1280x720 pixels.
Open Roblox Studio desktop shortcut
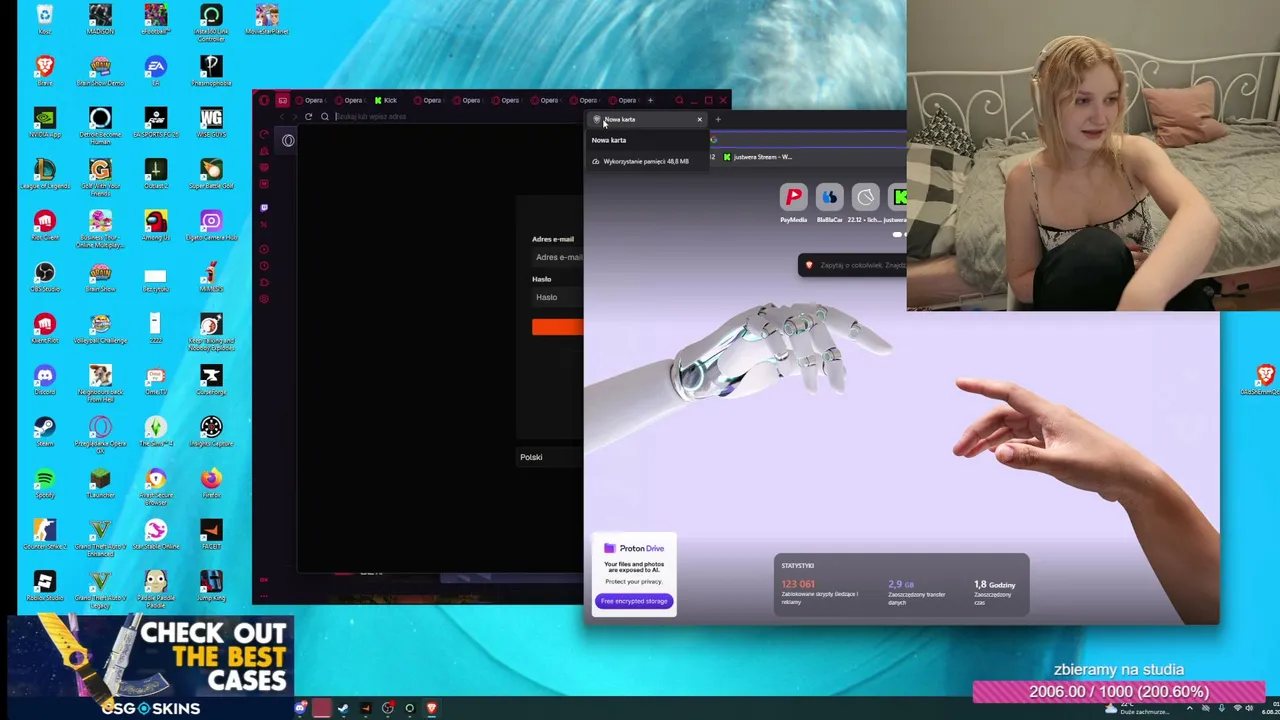(44, 587)
